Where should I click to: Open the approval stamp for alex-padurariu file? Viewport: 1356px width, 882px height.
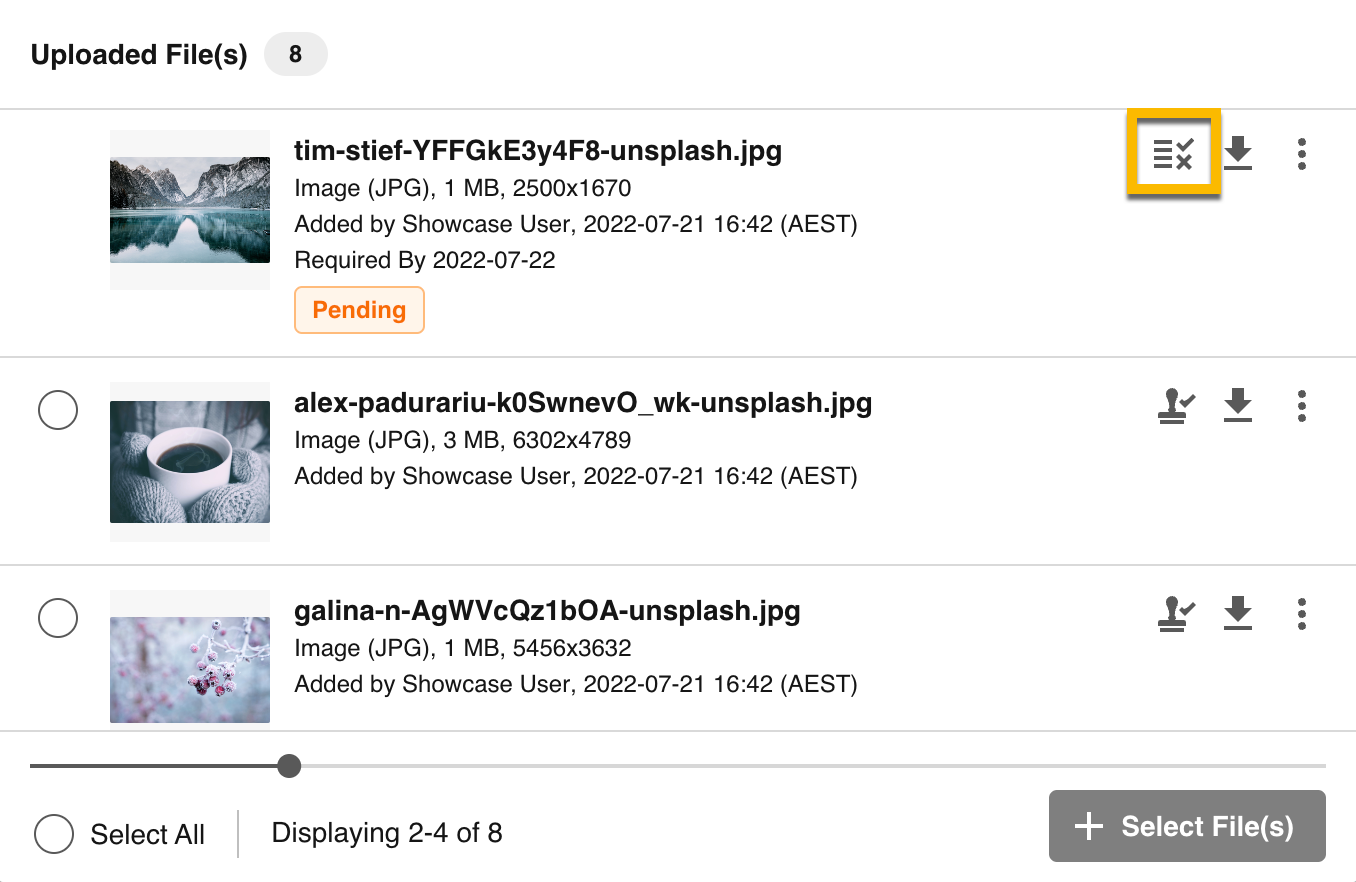click(1175, 405)
